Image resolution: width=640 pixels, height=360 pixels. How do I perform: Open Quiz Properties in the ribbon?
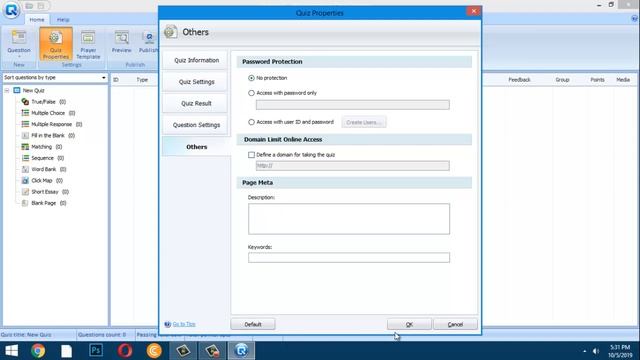point(56,44)
